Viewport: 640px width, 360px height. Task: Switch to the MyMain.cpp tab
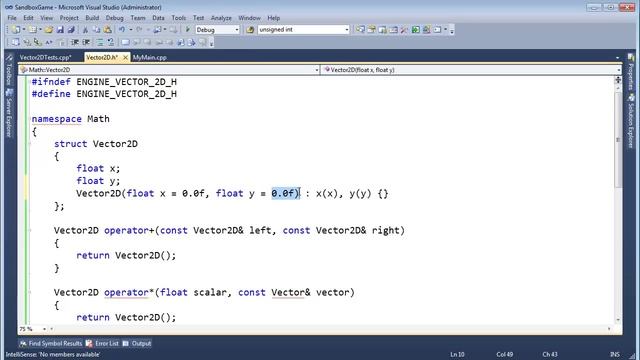(149, 58)
